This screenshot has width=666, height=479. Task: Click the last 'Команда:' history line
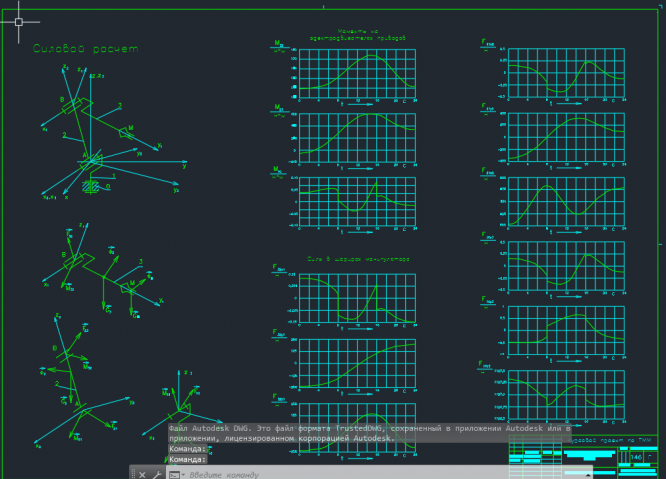(188, 459)
